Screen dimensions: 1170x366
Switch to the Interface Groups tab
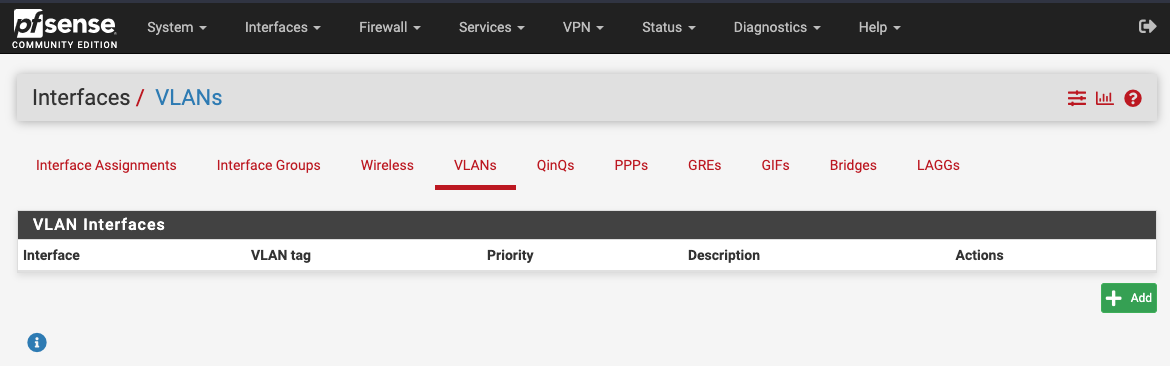[269, 165]
